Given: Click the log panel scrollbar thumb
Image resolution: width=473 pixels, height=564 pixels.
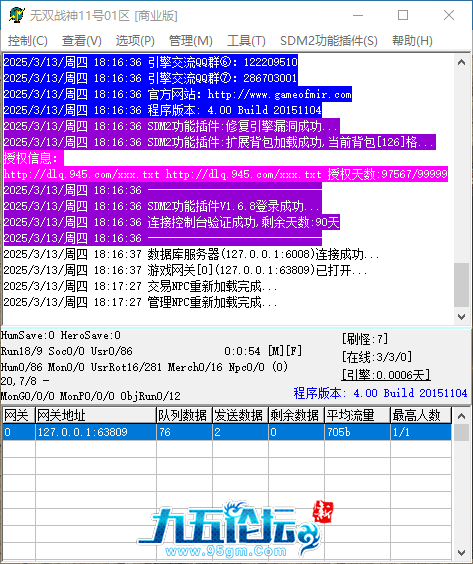Looking at the screenshot, I should [461, 285].
